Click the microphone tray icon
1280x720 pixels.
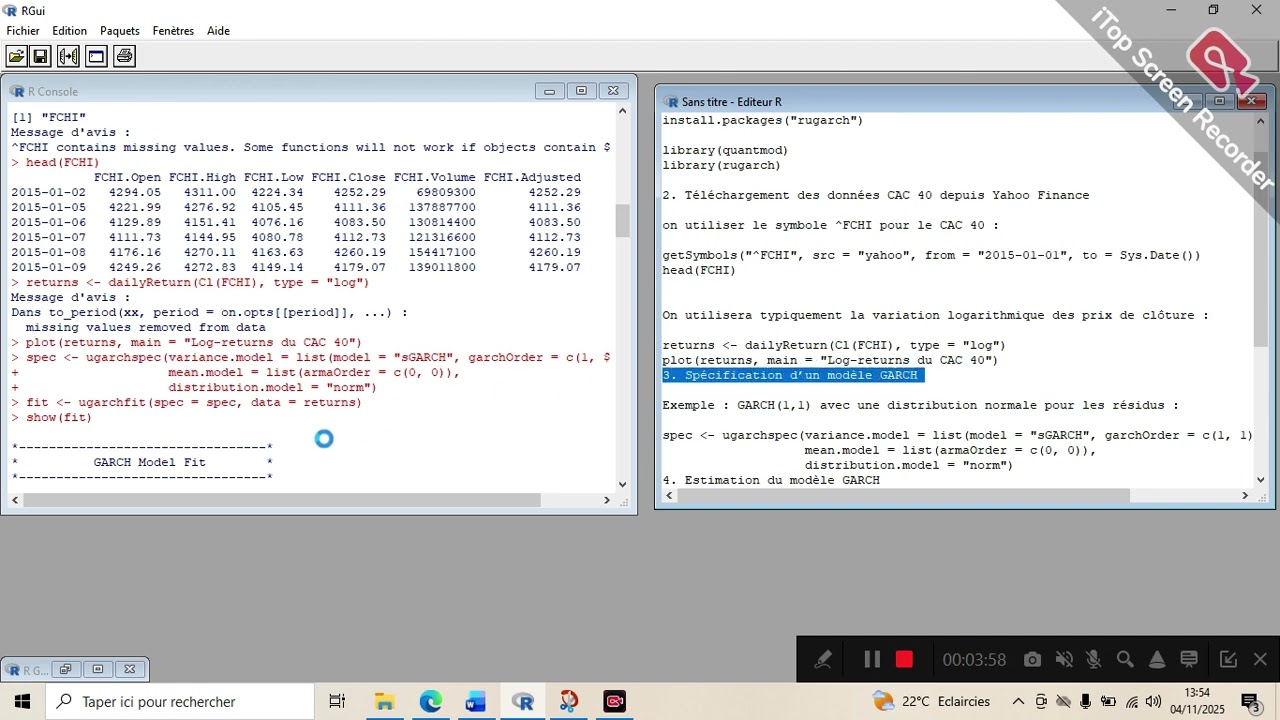[x=1086, y=702]
